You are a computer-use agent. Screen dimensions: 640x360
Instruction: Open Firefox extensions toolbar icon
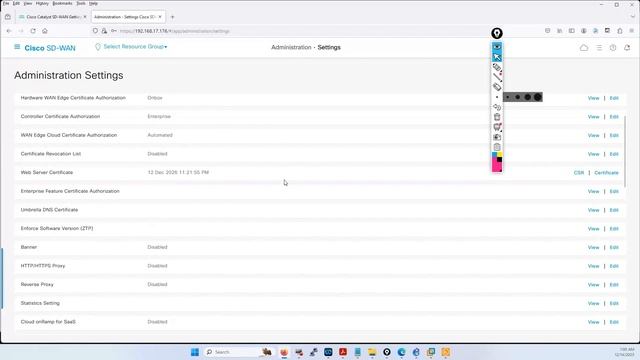(620, 31)
